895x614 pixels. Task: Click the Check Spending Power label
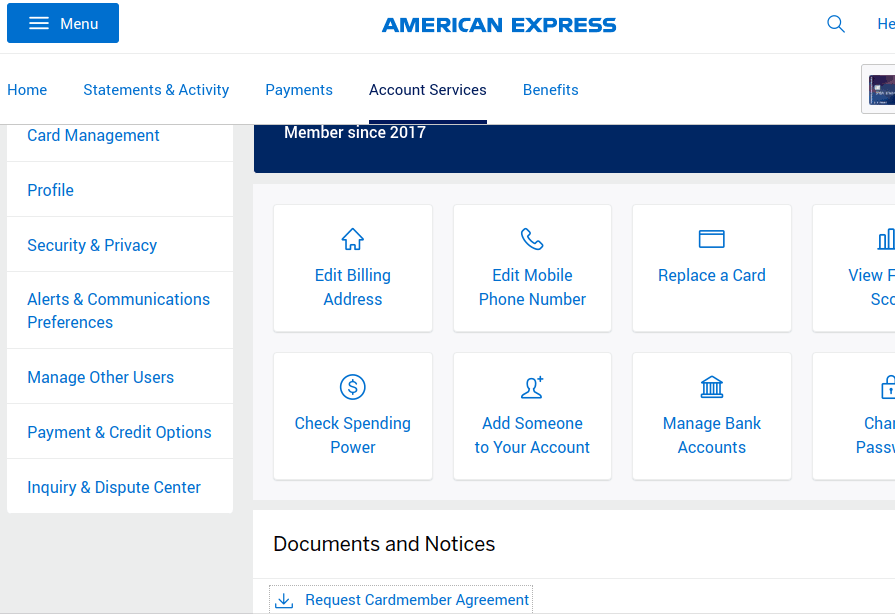(x=353, y=435)
